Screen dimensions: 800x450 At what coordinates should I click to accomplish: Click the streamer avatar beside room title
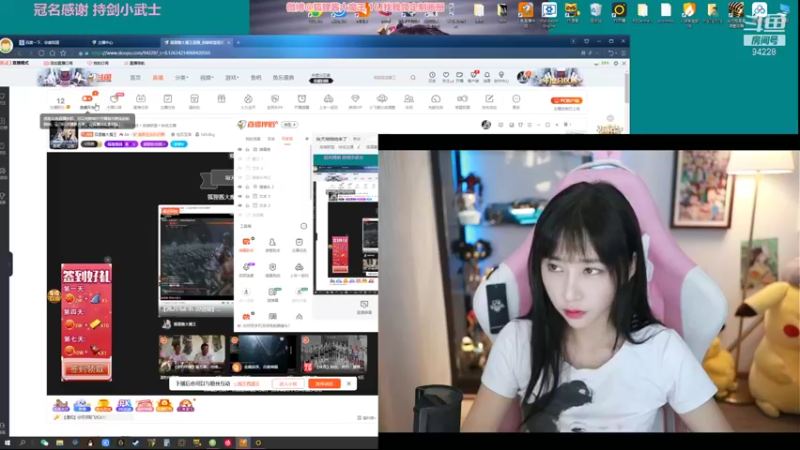(64, 137)
